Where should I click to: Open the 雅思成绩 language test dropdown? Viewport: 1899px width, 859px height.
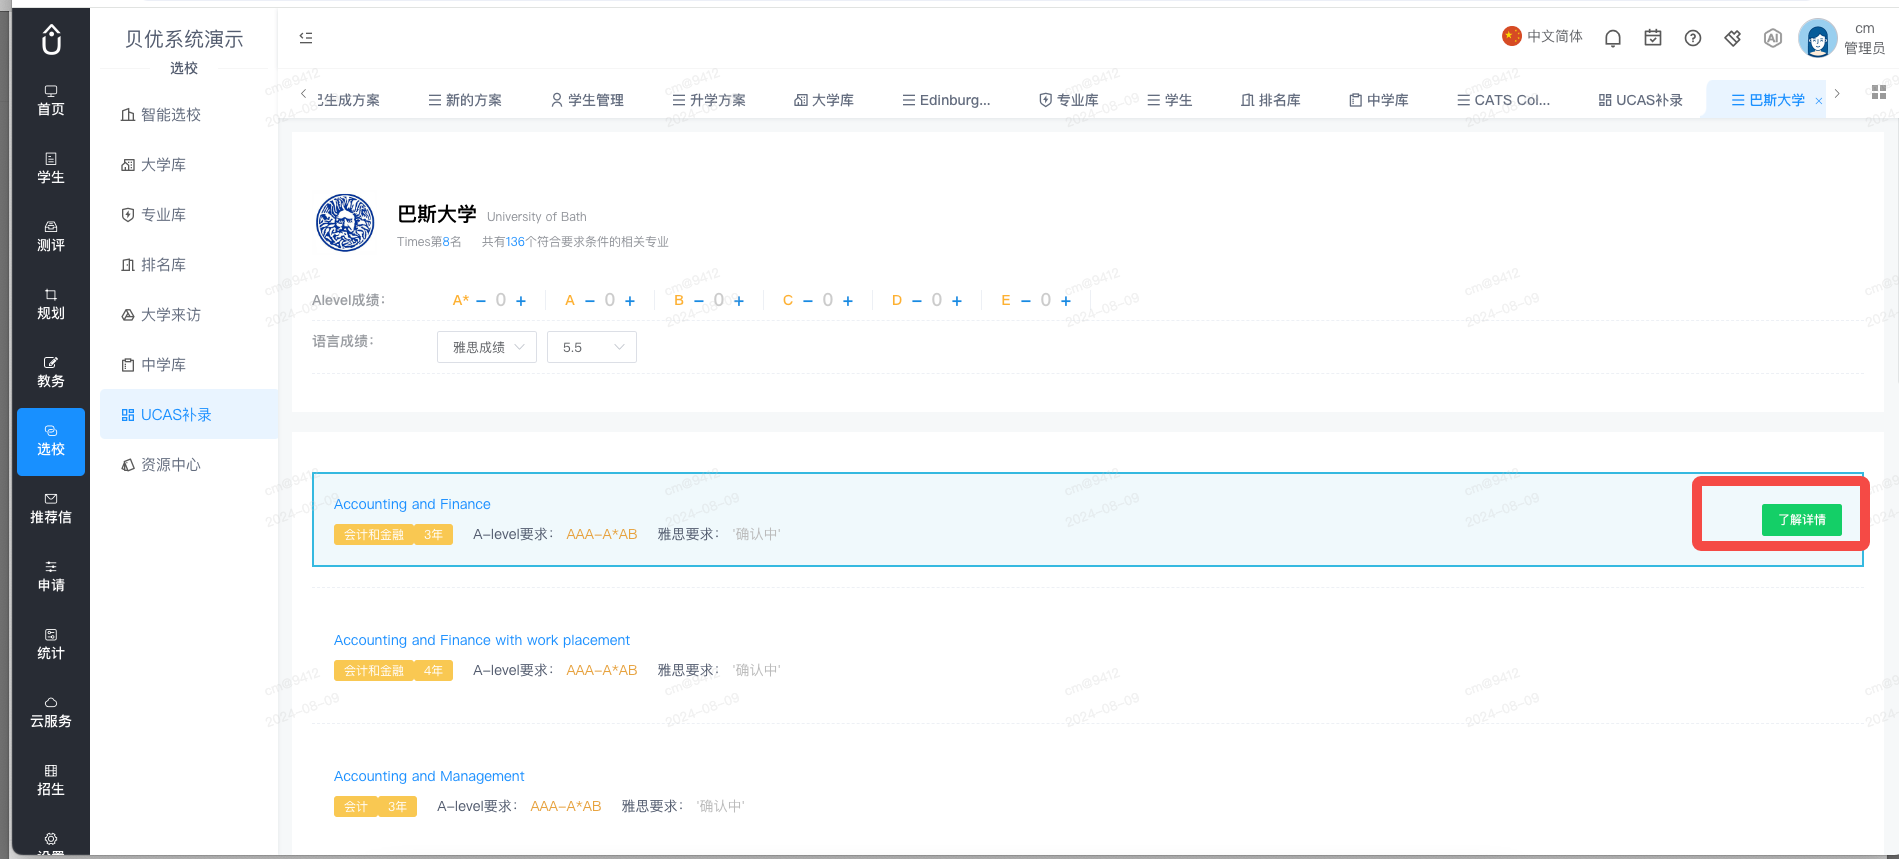487,347
